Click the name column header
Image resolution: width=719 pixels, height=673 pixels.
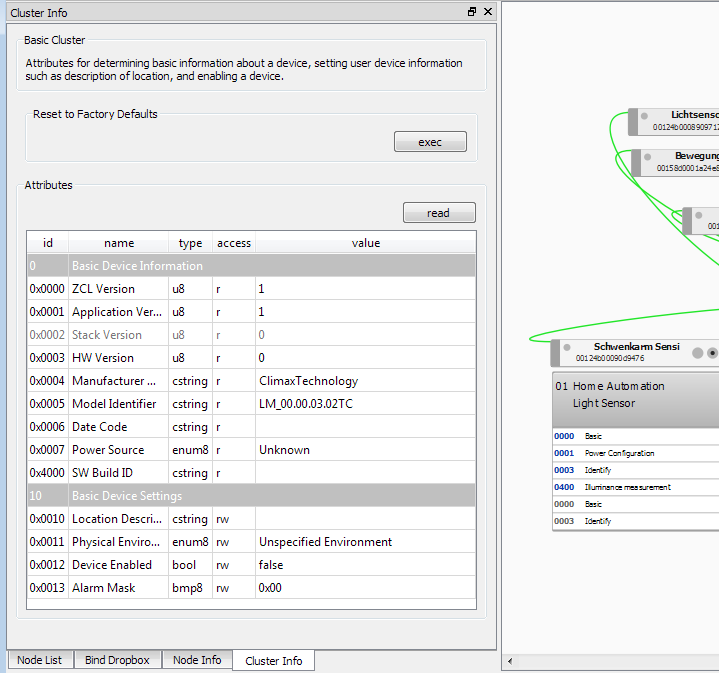[119, 243]
